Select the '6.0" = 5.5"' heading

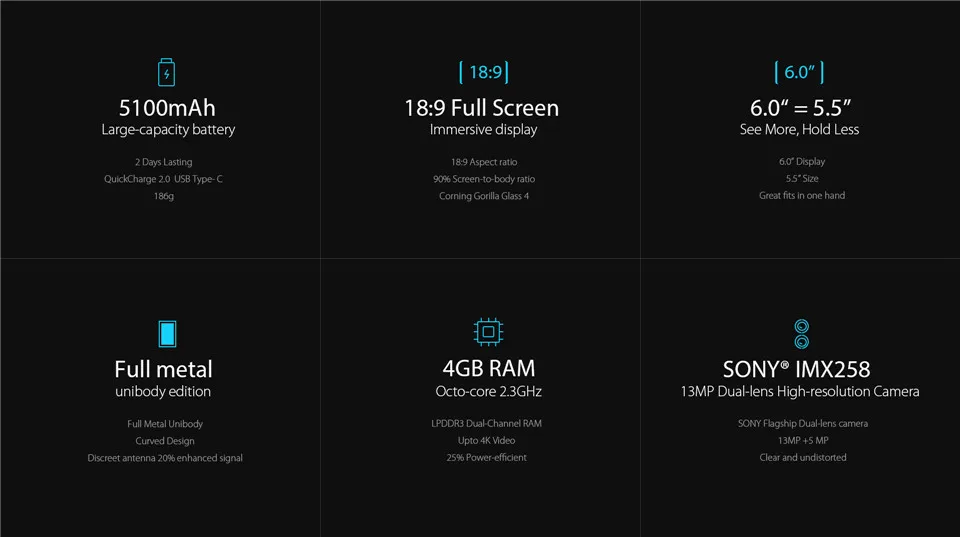(x=801, y=108)
